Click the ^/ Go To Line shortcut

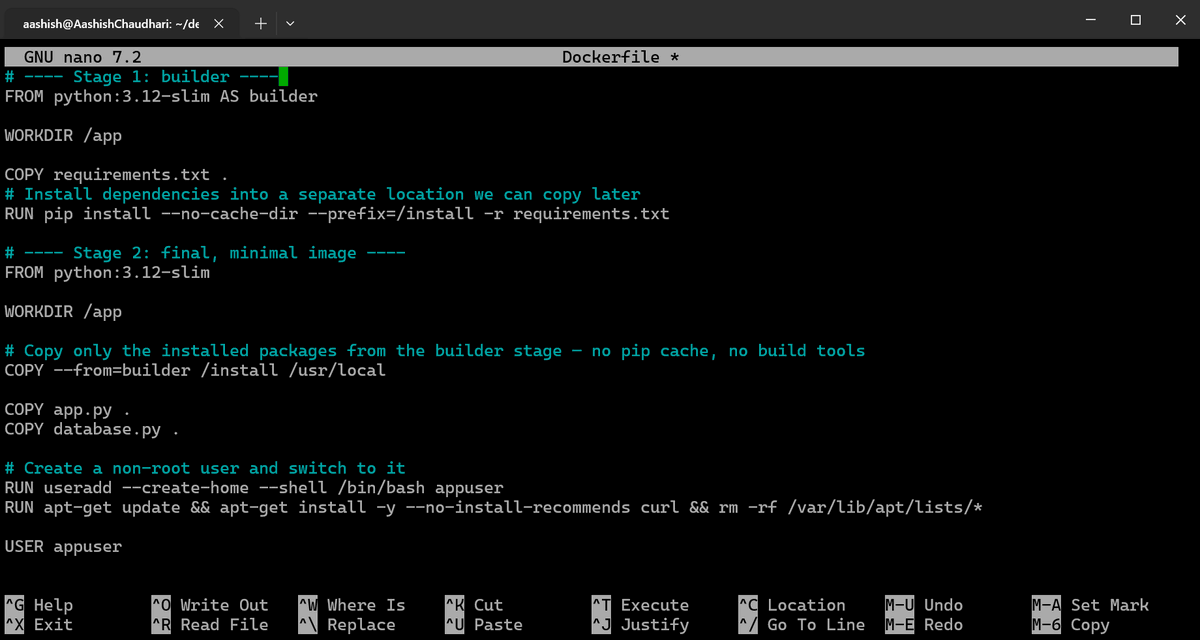802,625
